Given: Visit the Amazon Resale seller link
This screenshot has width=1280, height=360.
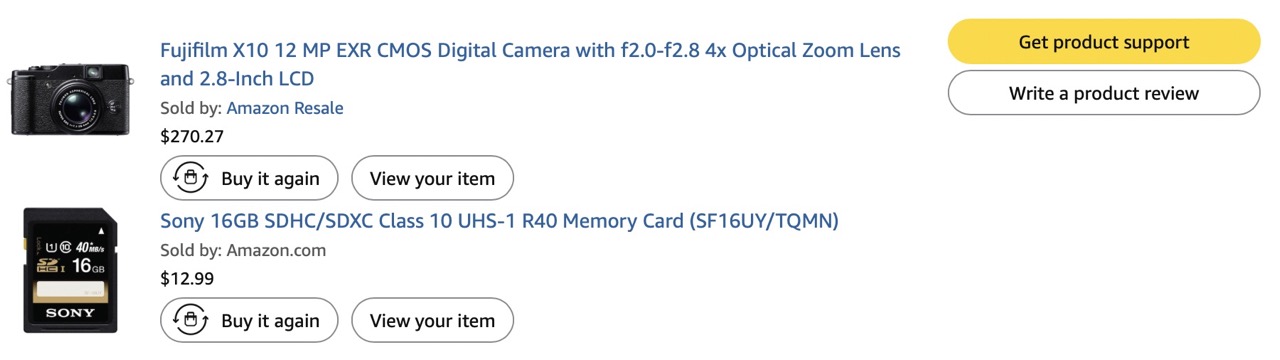Looking at the screenshot, I should click(x=285, y=108).
